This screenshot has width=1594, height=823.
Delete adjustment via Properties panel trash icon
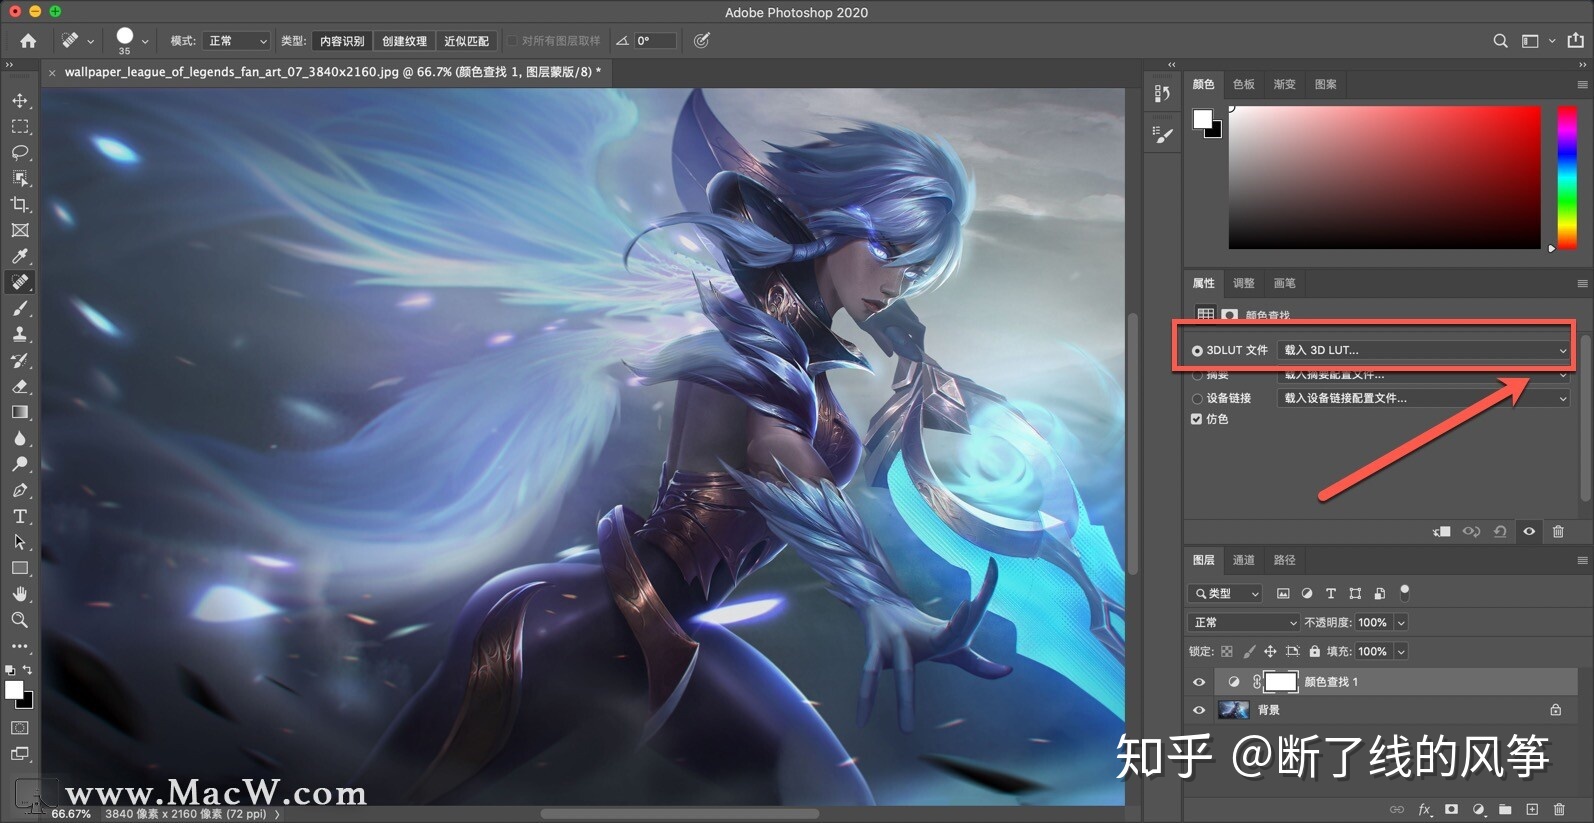click(x=1558, y=532)
